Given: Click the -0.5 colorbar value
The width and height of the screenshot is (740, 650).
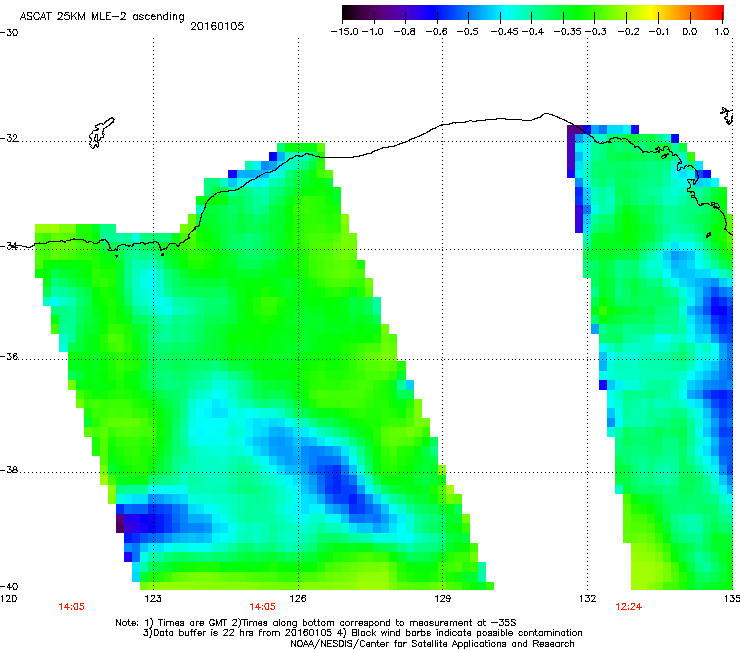Looking at the screenshot, I should click(467, 32).
